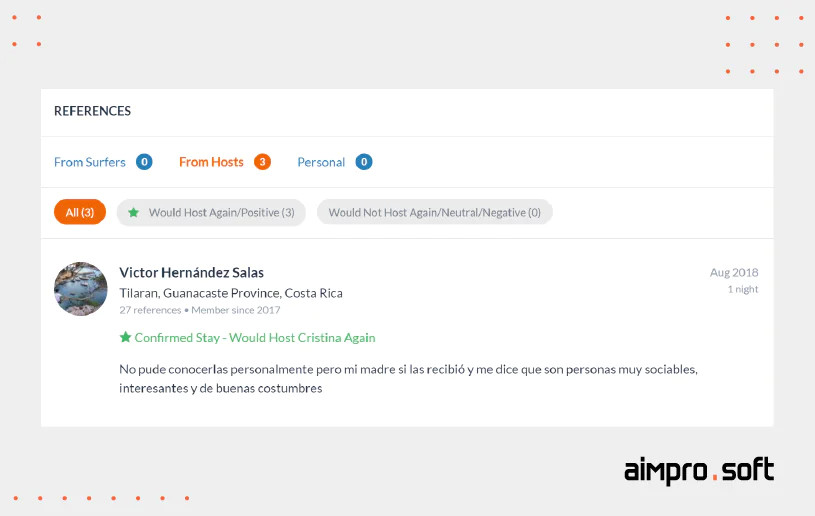Select the From Hosts tab
Viewport: 815px width, 516px height.
click(211, 162)
